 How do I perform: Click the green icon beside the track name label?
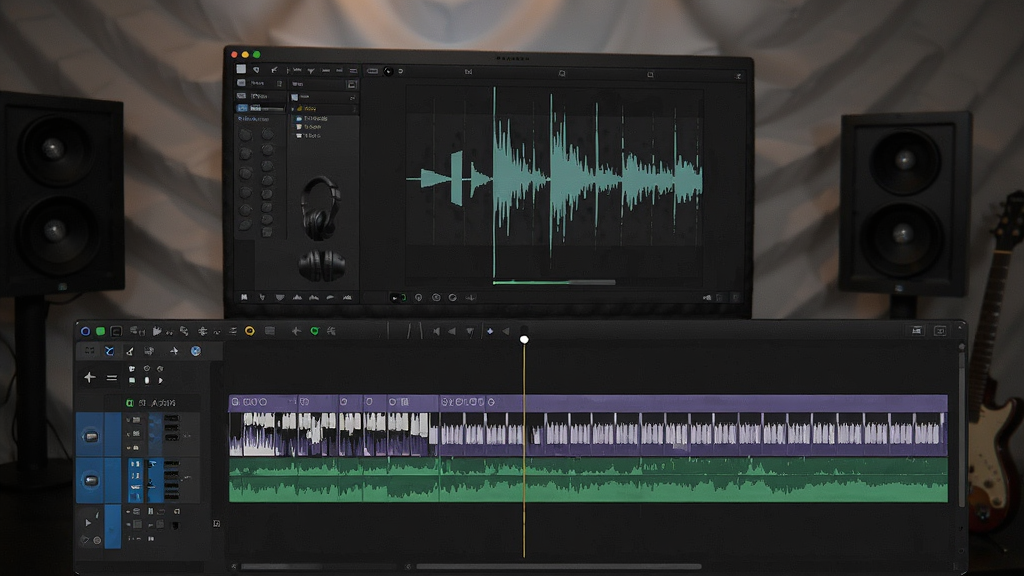point(129,403)
